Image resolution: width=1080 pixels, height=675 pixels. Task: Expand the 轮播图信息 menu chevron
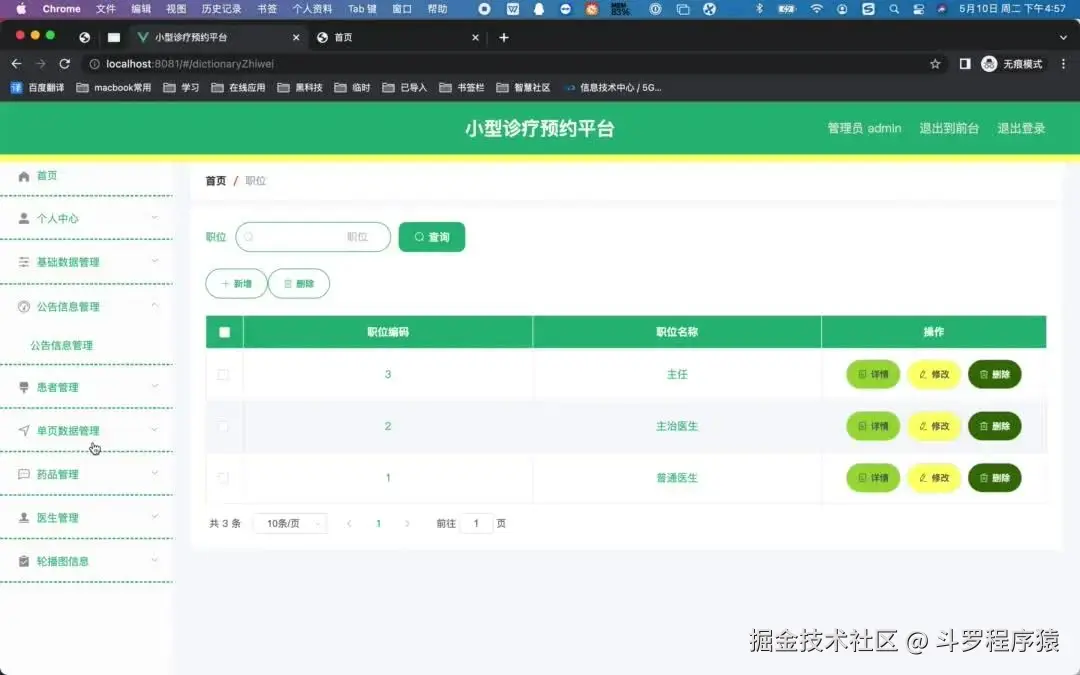[154, 560]
